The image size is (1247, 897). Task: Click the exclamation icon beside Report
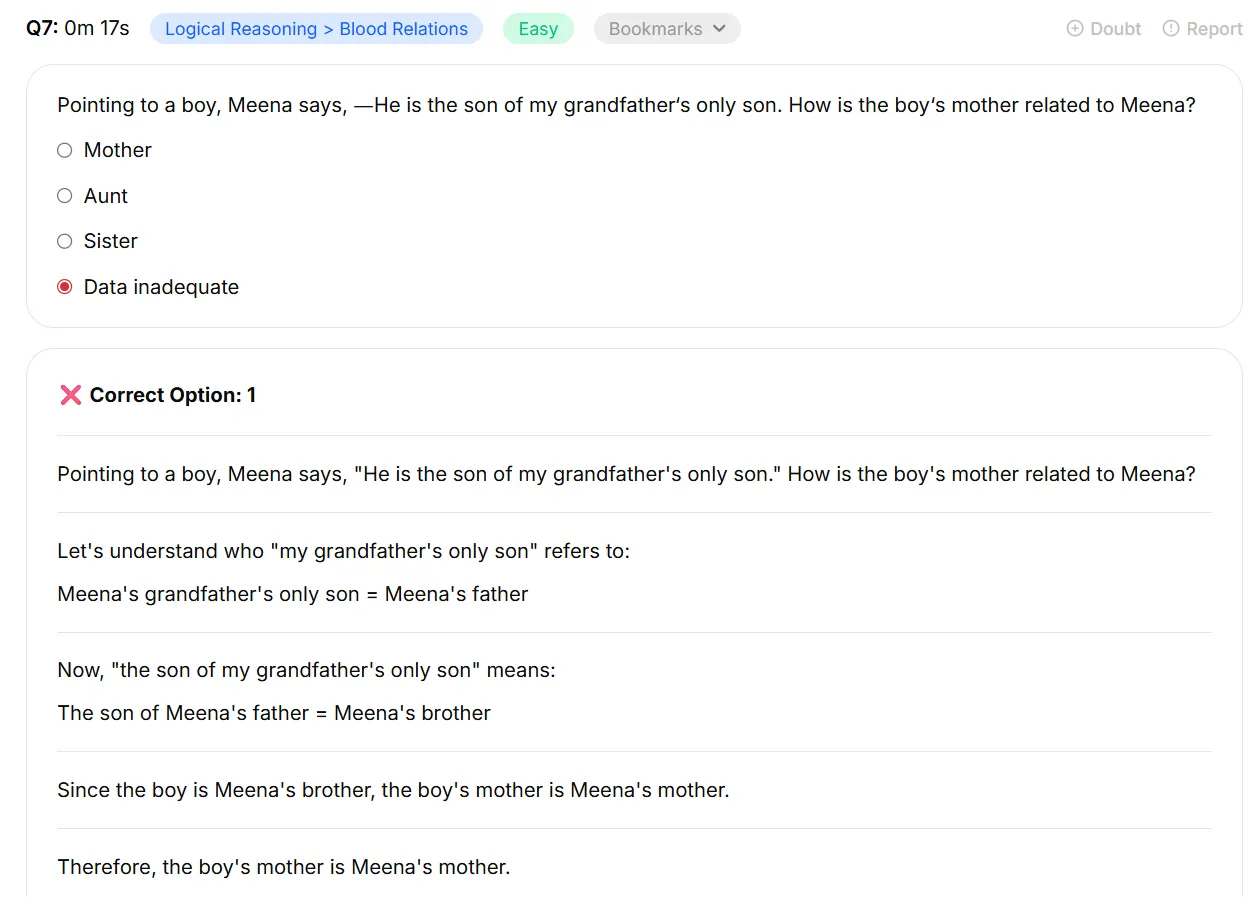click(x=1171, y=29)
